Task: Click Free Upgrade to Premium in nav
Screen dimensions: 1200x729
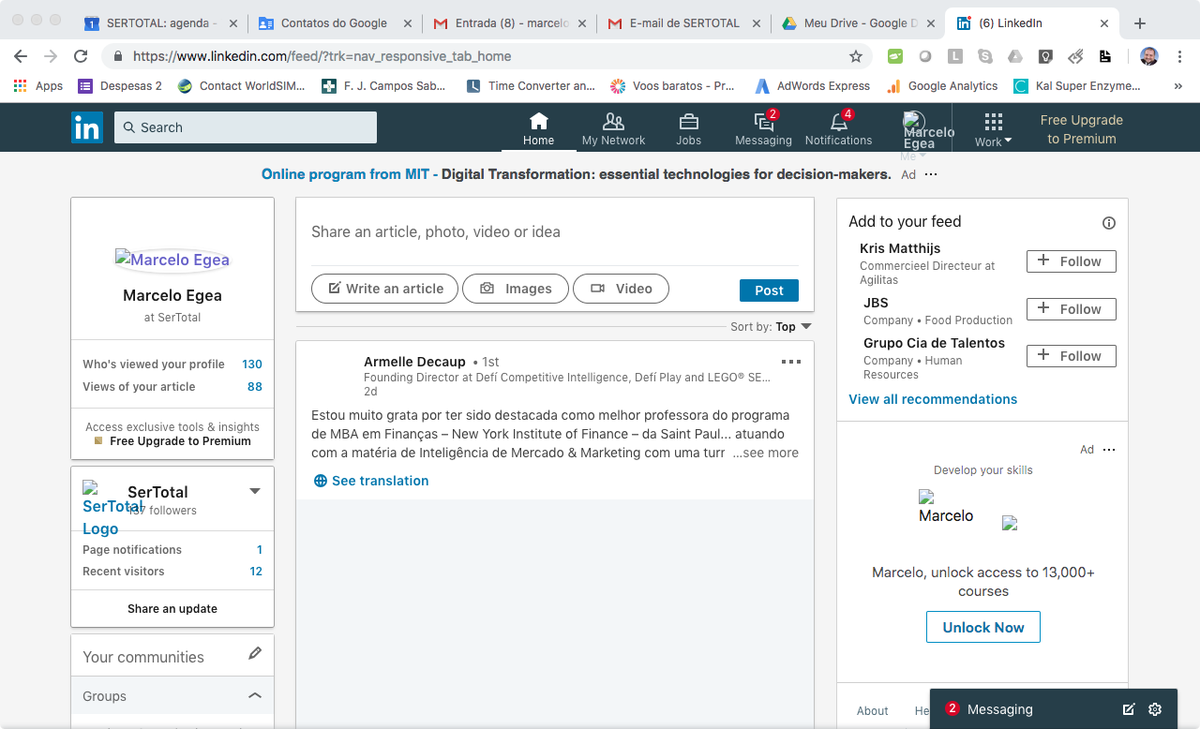Action: click(1081, 129)
